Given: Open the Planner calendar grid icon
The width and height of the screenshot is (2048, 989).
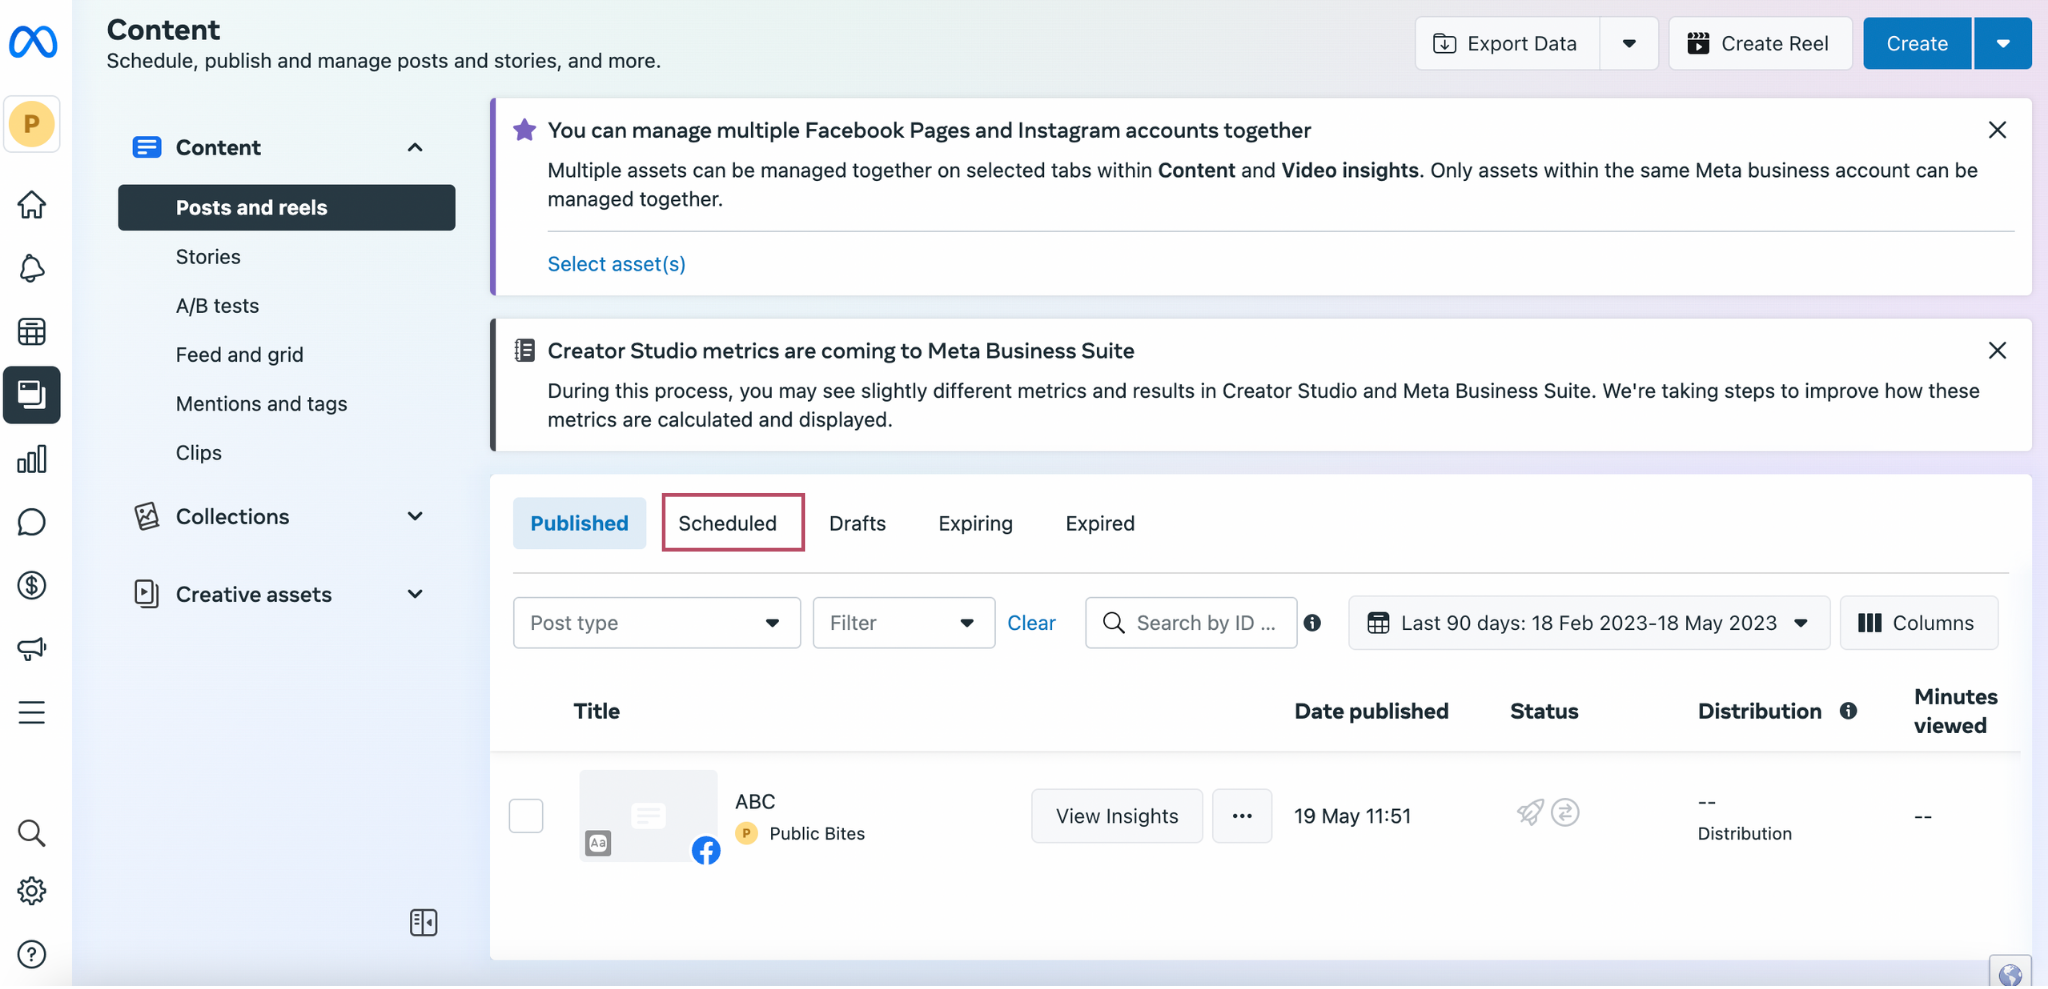Looking at the screenshot, I should pyautogui.click(x=32, y=332).
